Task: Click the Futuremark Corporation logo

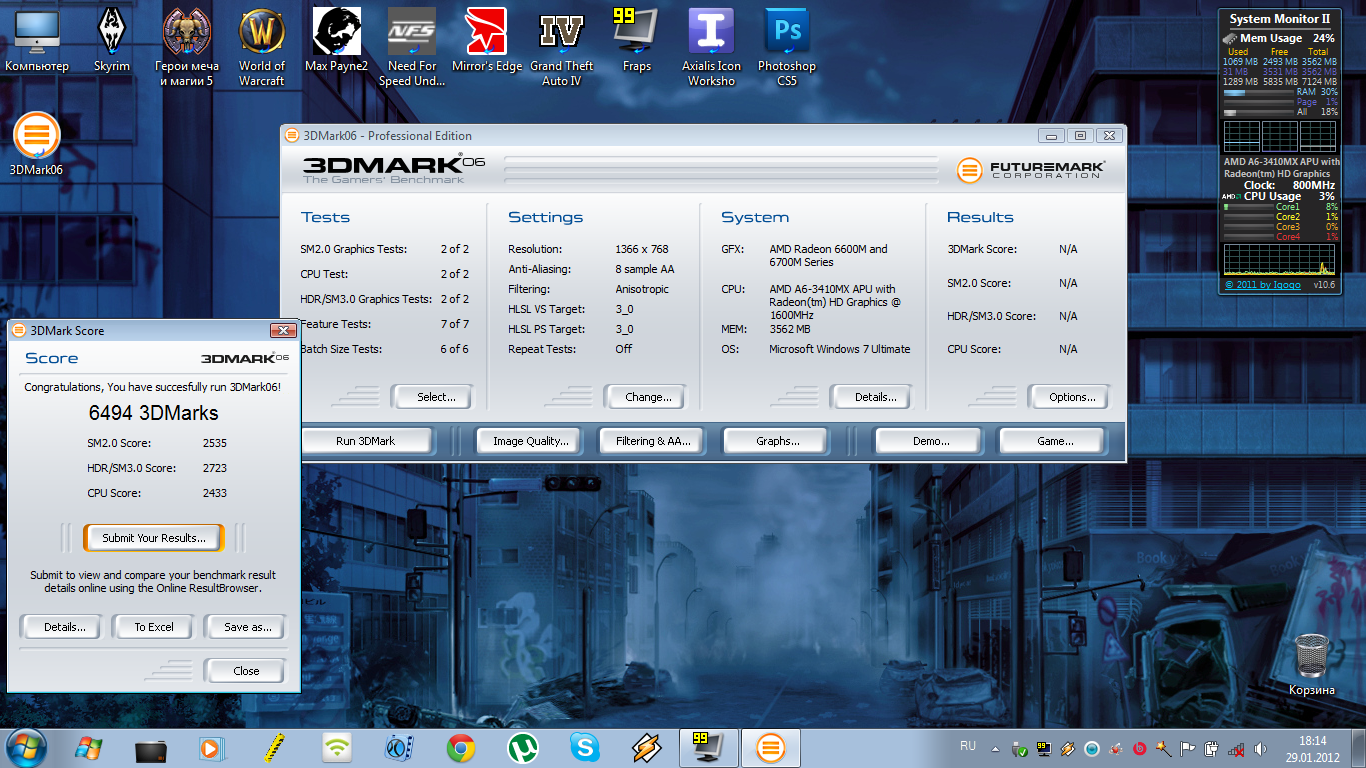Action: (x=1031, y=170)
